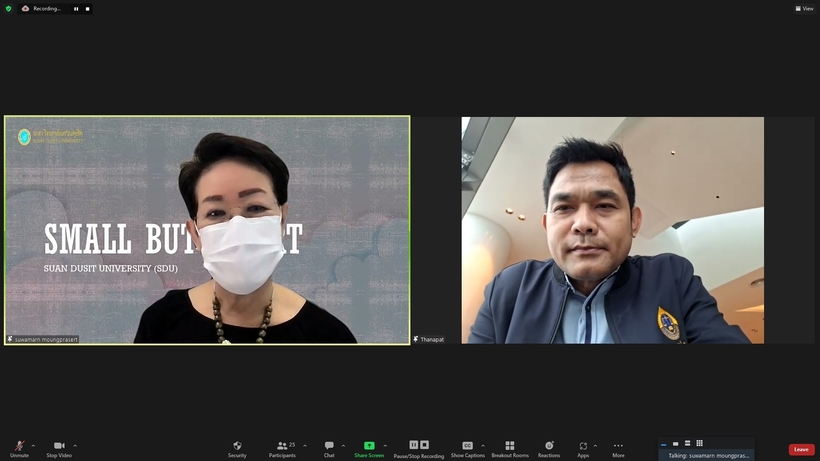This screenshot has height=461, width=820.
Task: Open the Chat panel
Action: (329, 448)
